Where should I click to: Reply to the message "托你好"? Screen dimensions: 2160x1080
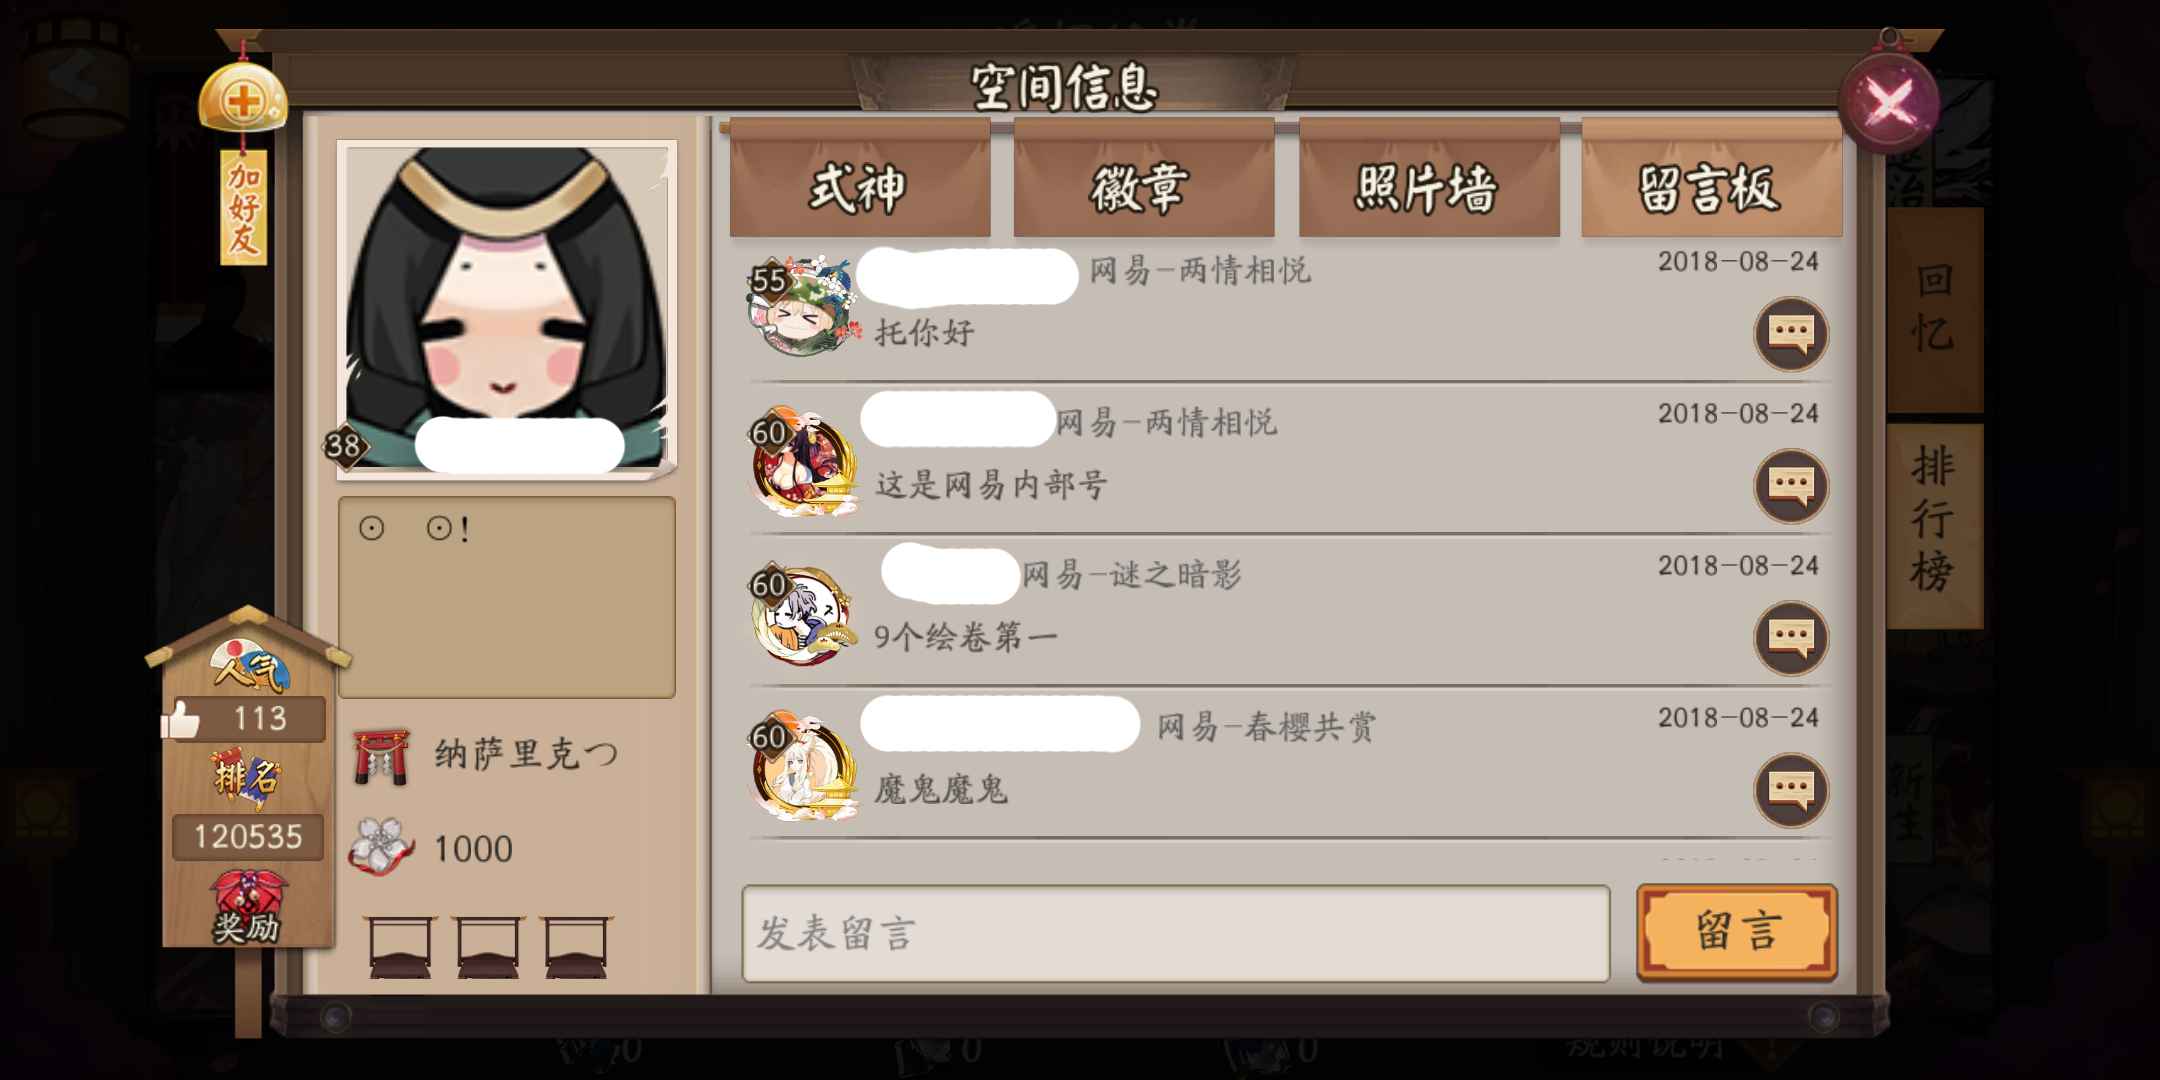click(1791, 333)
